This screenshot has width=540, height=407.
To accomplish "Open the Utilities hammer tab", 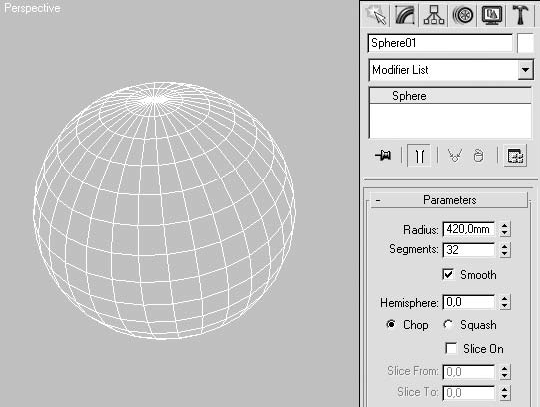I will [520, 15].
